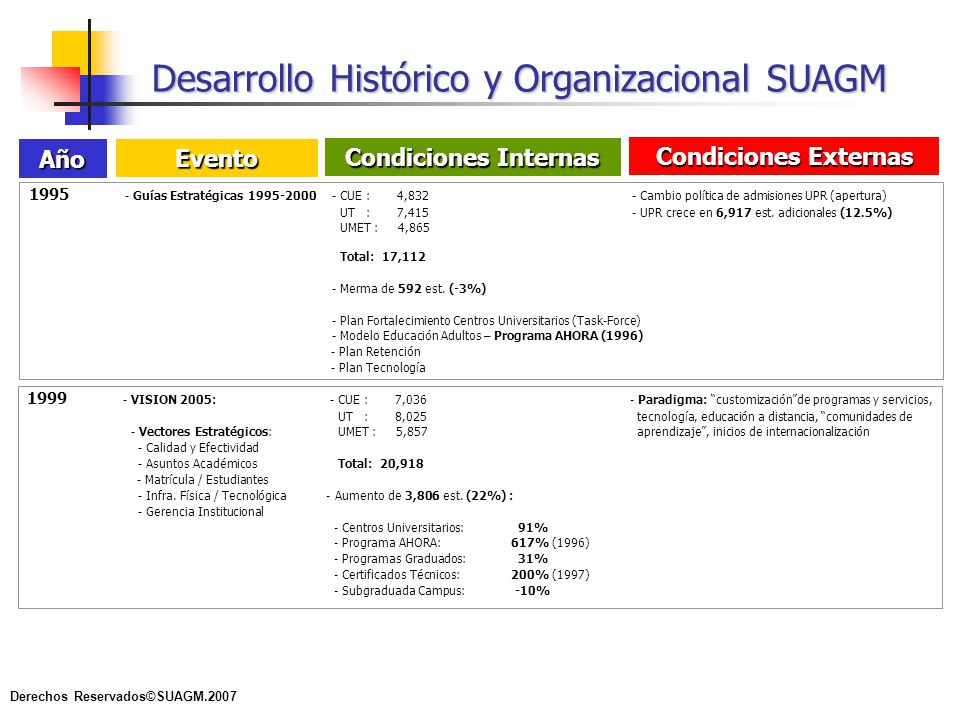Click the '200% (1997)' value
Viewport: 960px width, 720px height.
550,574
